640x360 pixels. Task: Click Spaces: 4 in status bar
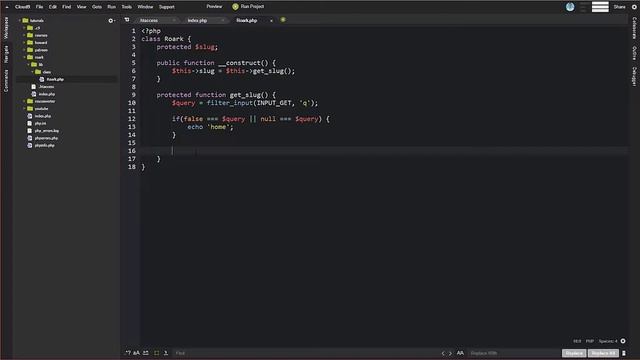click(608, 341)
